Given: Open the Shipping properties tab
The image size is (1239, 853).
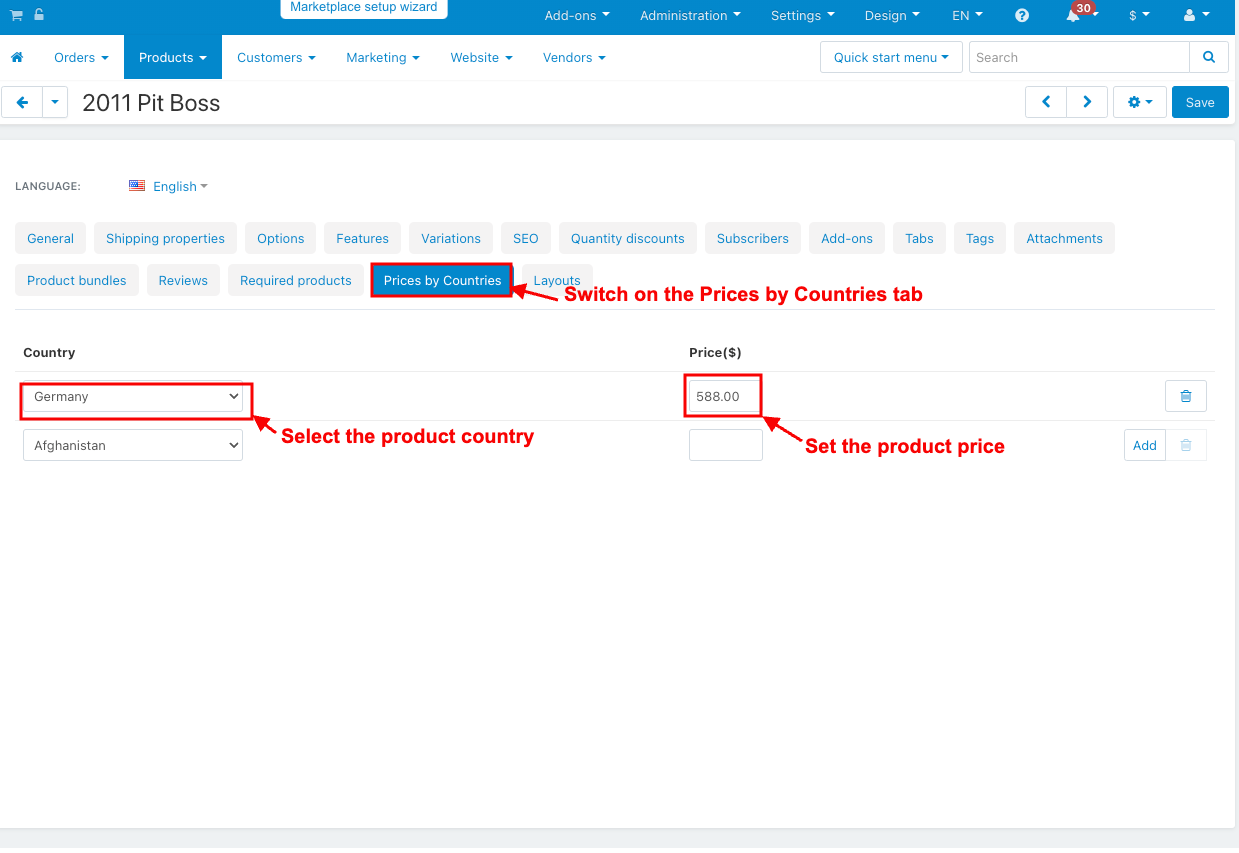Looking at the screenshot, I should [x=165, y=239].
